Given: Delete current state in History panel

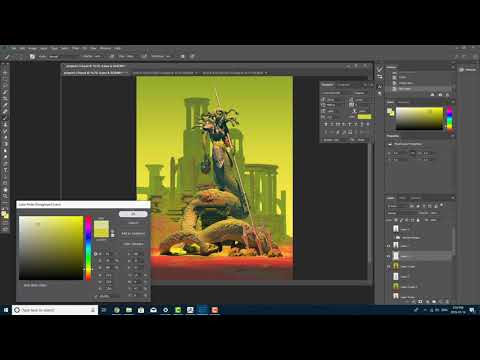Looking at the screenshot, I should pyautogui.click(x=448, y=95).
